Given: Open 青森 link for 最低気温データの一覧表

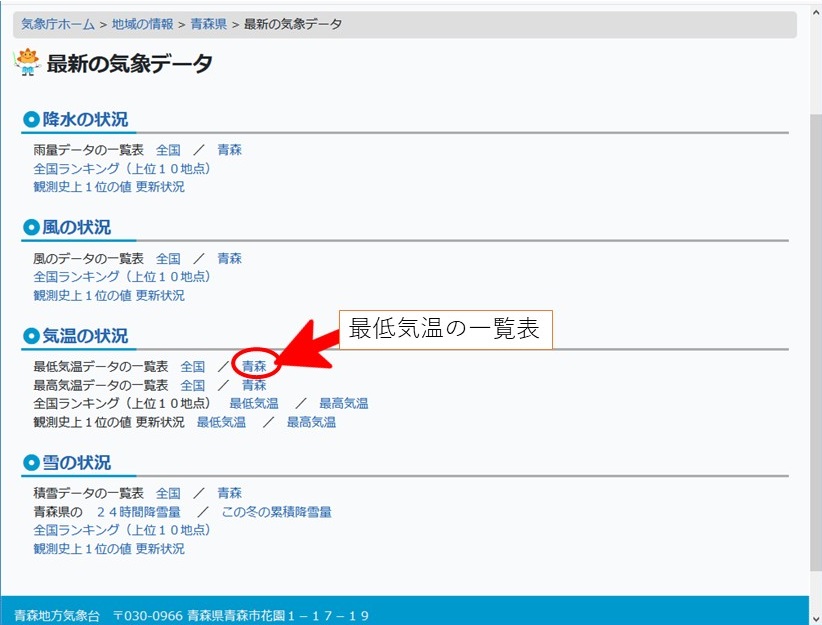Looking at the screenshot, I should [254, 366].
